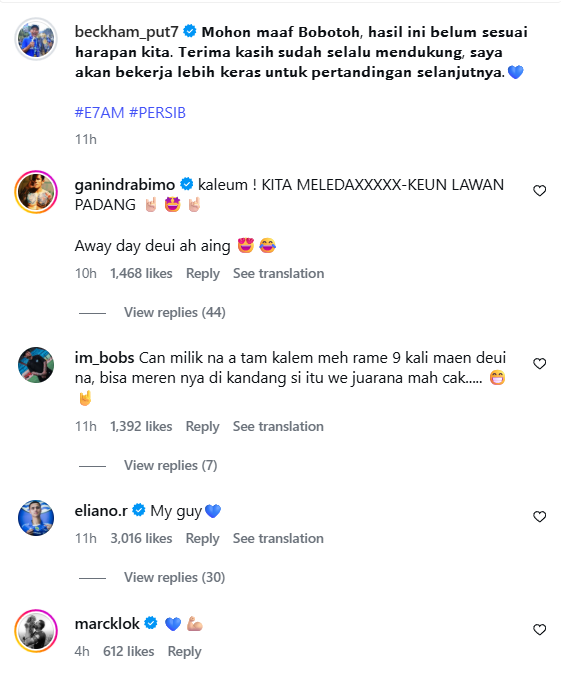The height and width of the screenshot is (673, 561).
Task: Reply to marcklok's comment
Action: [x=184, y=652]
